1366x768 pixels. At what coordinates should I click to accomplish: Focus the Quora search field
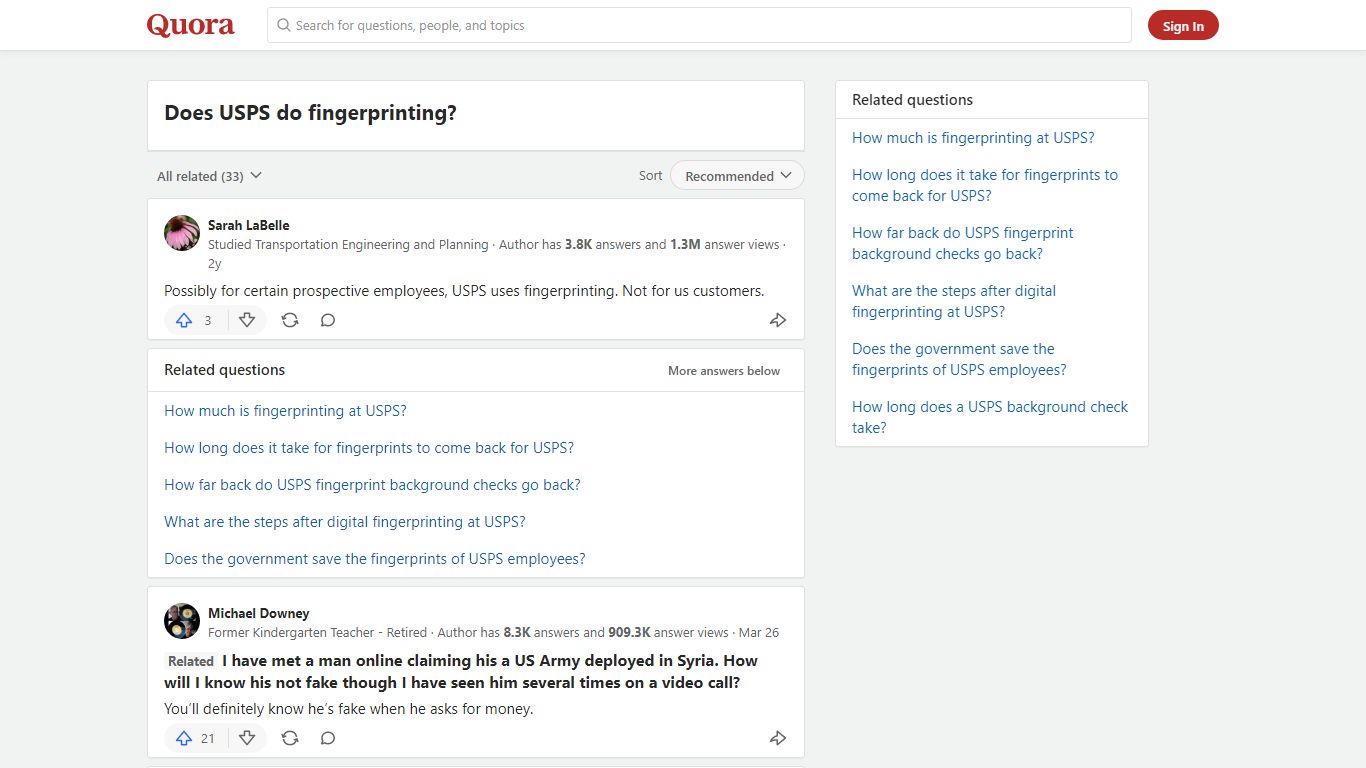[699, 25]
